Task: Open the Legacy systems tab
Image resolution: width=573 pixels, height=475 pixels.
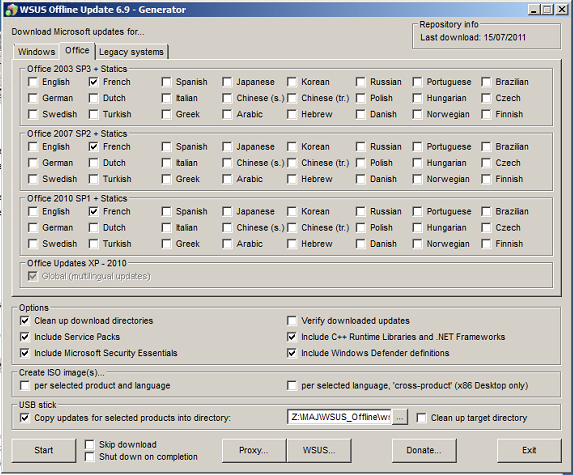Action: pyautogui.click(x=132, y=52)
